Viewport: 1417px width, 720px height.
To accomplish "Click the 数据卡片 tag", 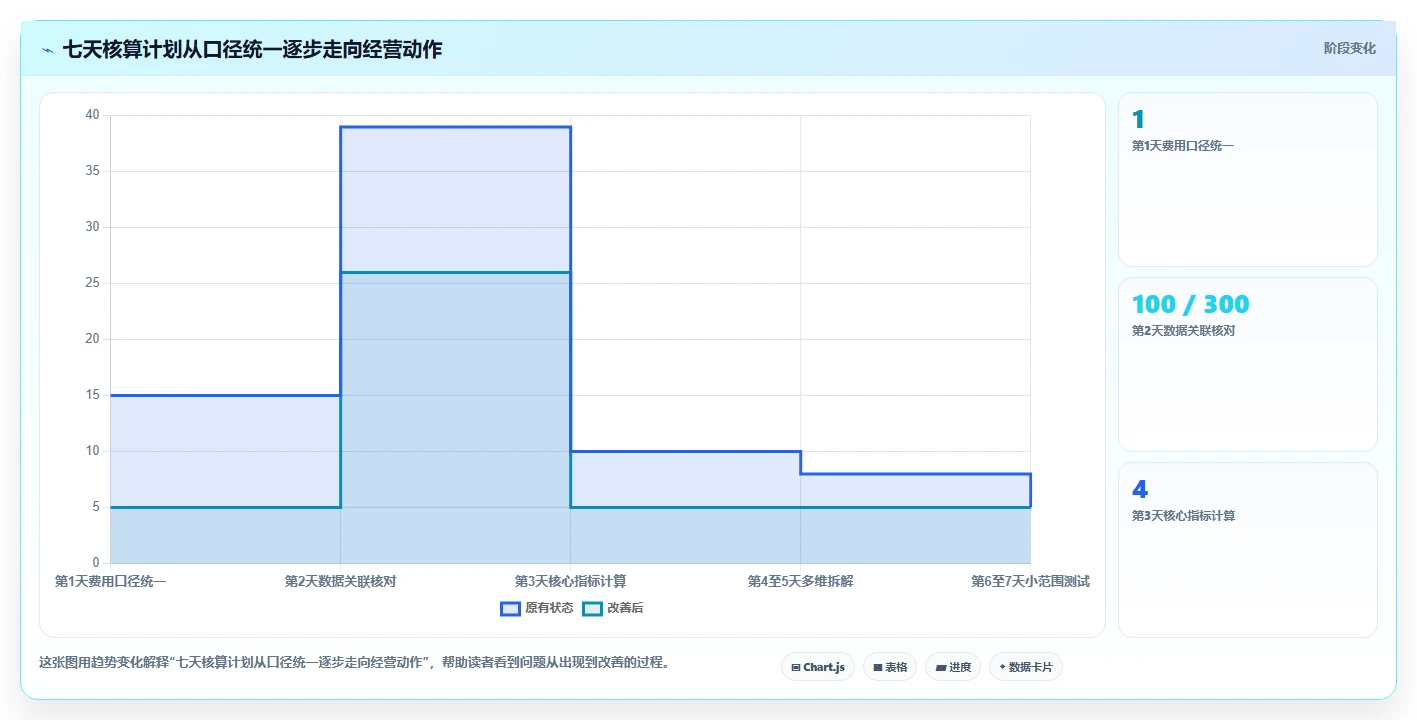I will tap(1026, 667).
